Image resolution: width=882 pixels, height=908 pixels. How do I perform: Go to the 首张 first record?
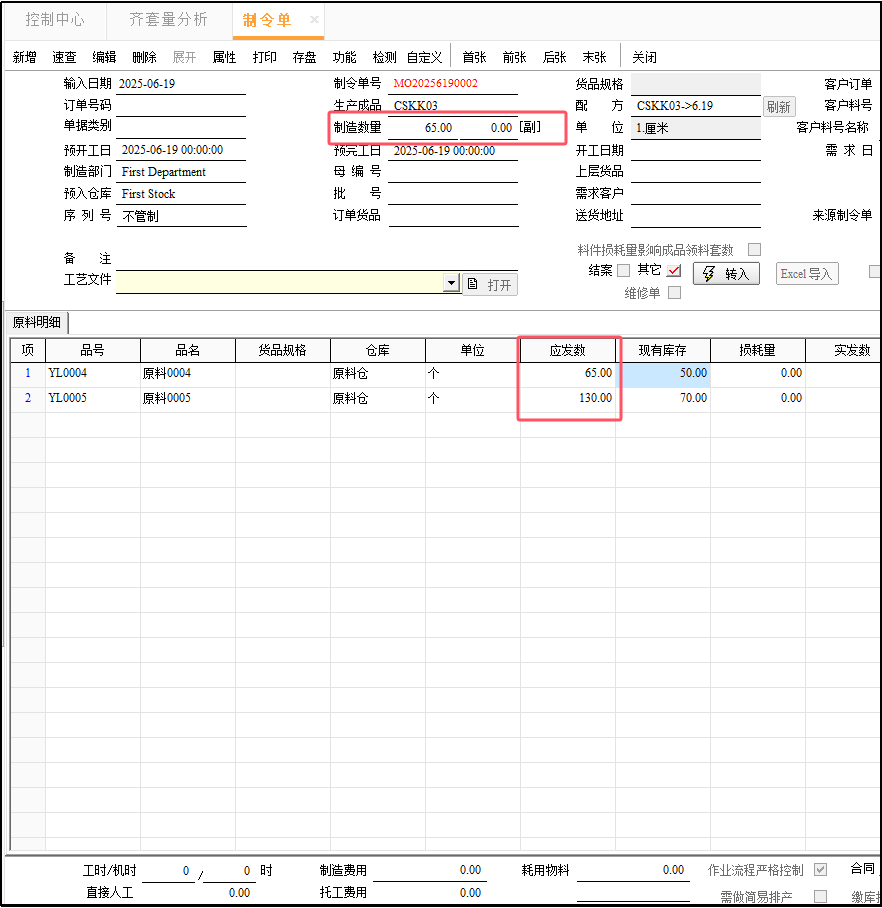point(474,57)
